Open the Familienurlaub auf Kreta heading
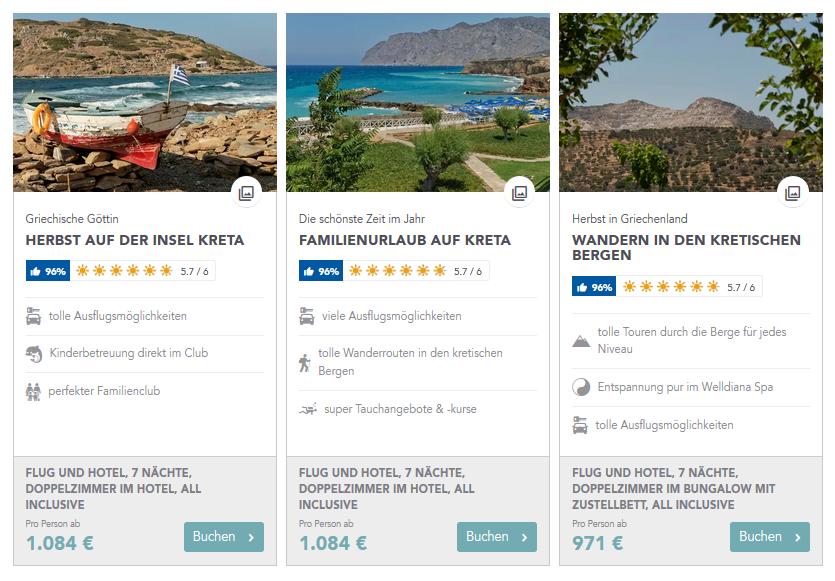The image size is (835, 581). point(405,240)
